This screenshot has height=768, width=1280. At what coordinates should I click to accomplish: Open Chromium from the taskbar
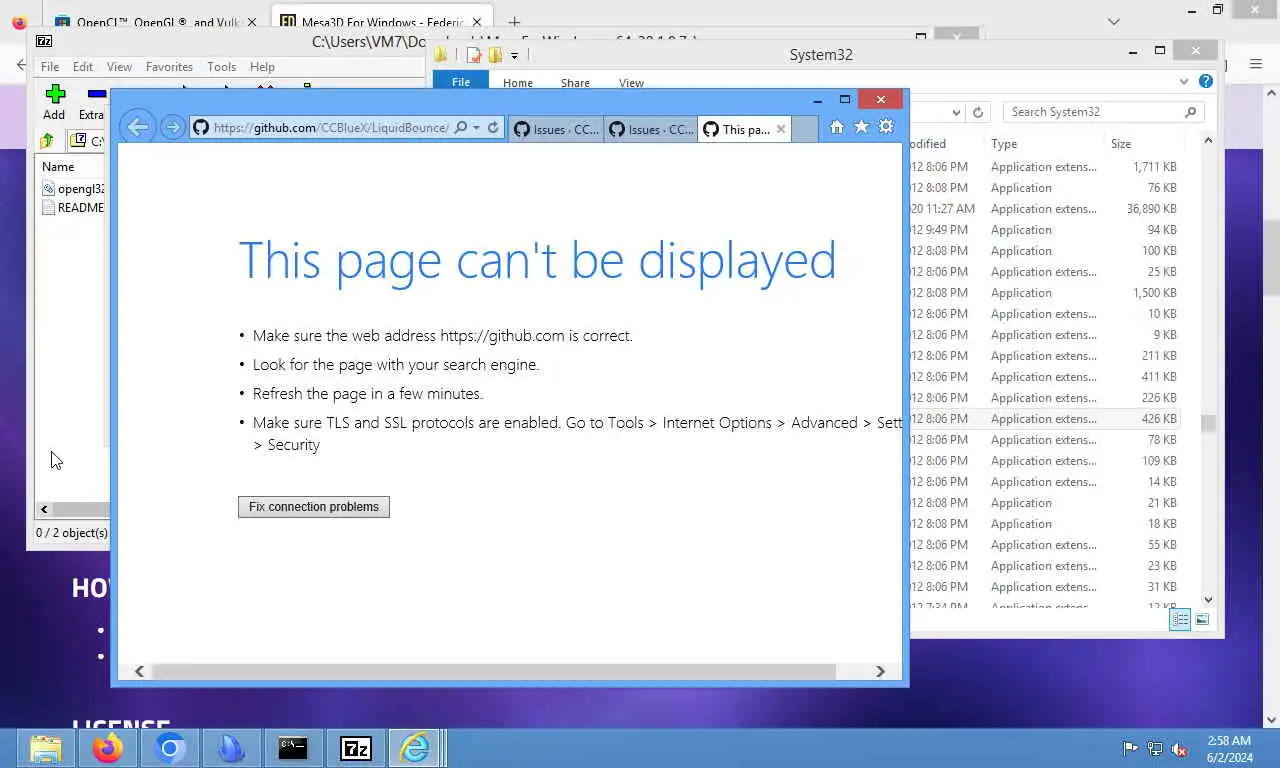pos(169,748)
